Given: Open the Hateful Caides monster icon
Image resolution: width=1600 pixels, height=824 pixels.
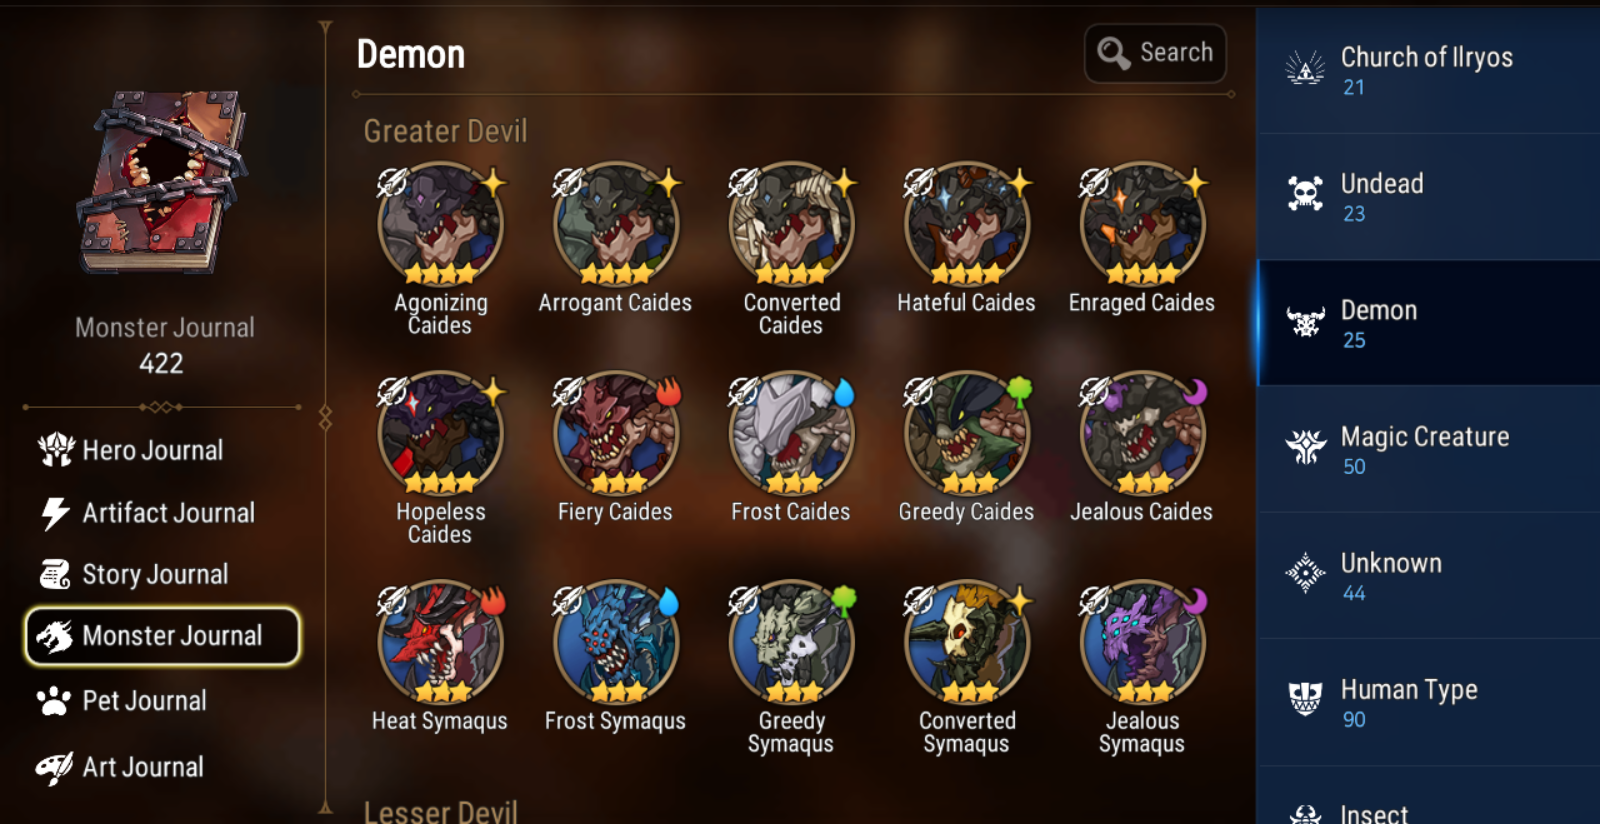Looking at the screenshot, I should [967, 224].
